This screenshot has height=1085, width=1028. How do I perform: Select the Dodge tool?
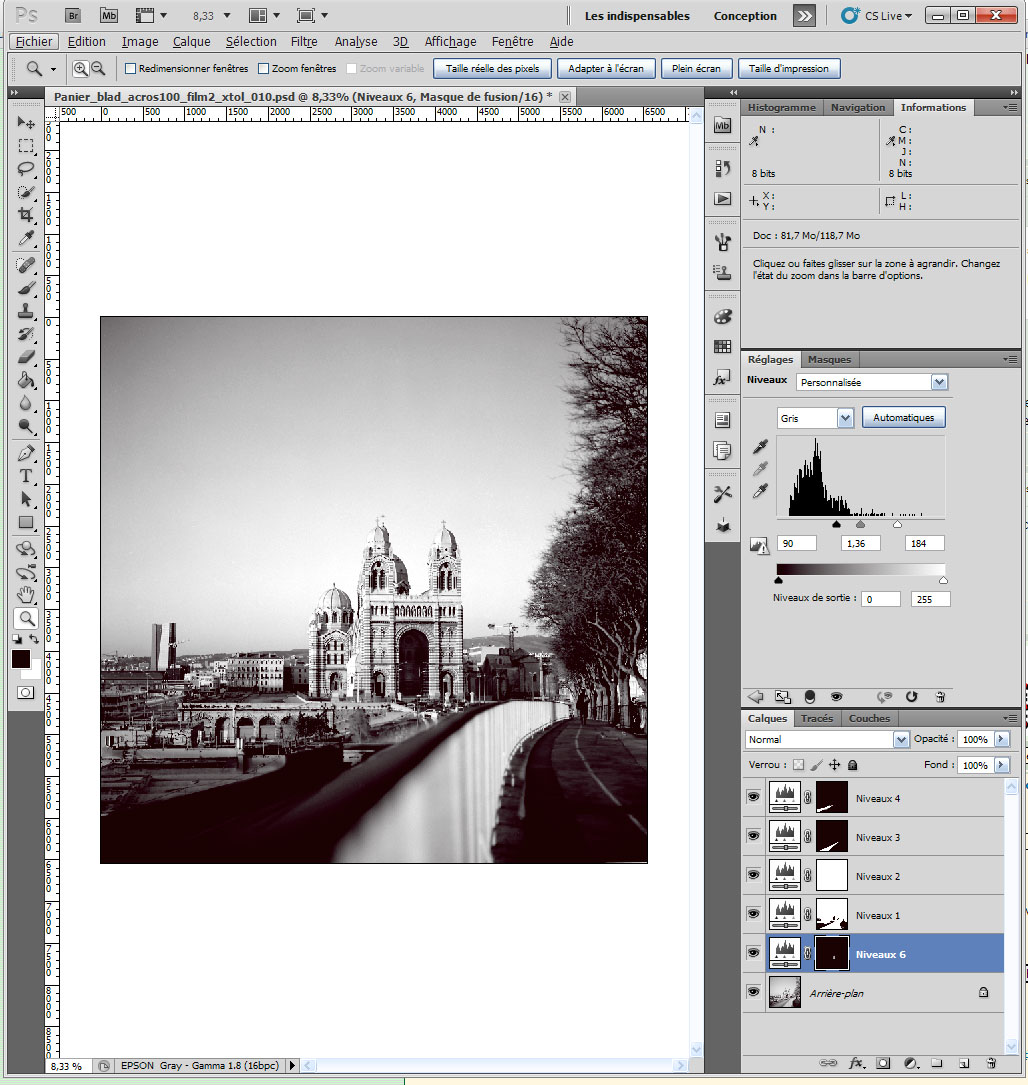(x=26, y=426)
